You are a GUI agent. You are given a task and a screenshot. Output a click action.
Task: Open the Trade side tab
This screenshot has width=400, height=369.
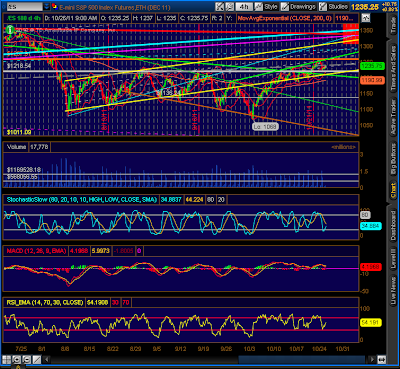click(393, 25)
